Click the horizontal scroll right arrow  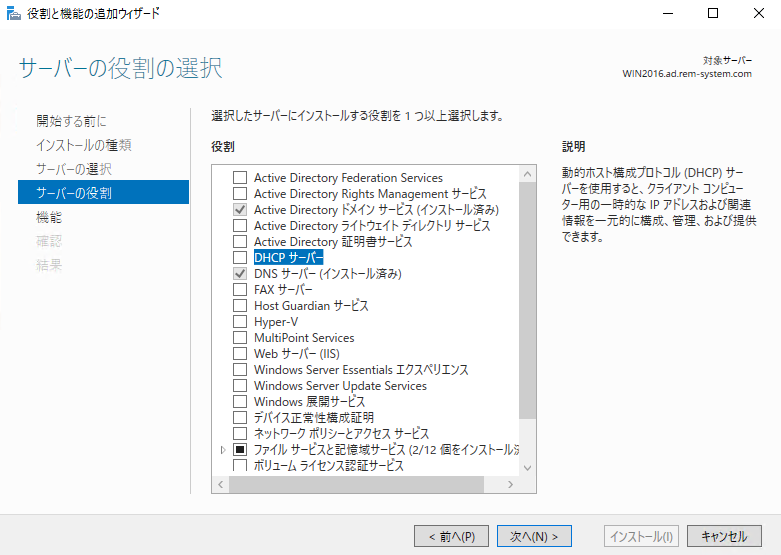click(x=510, y=484)
